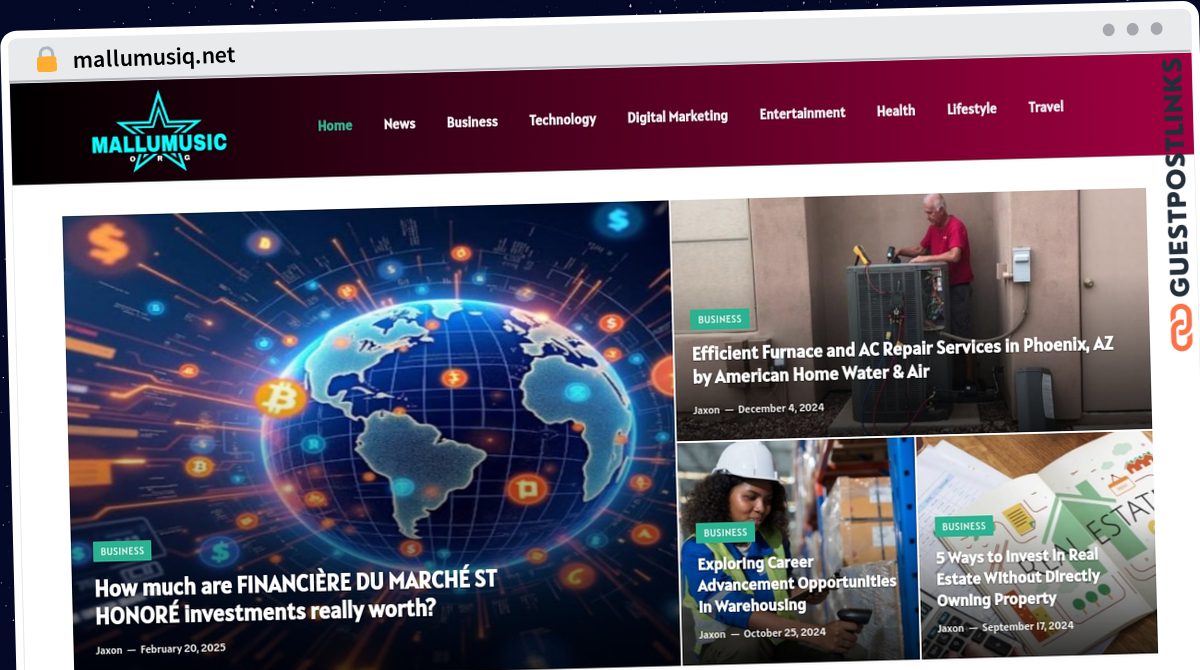Screen dimensions: 1200x670
Task: Click the December 4, 2024 date
Action: (x=781, y=408)
